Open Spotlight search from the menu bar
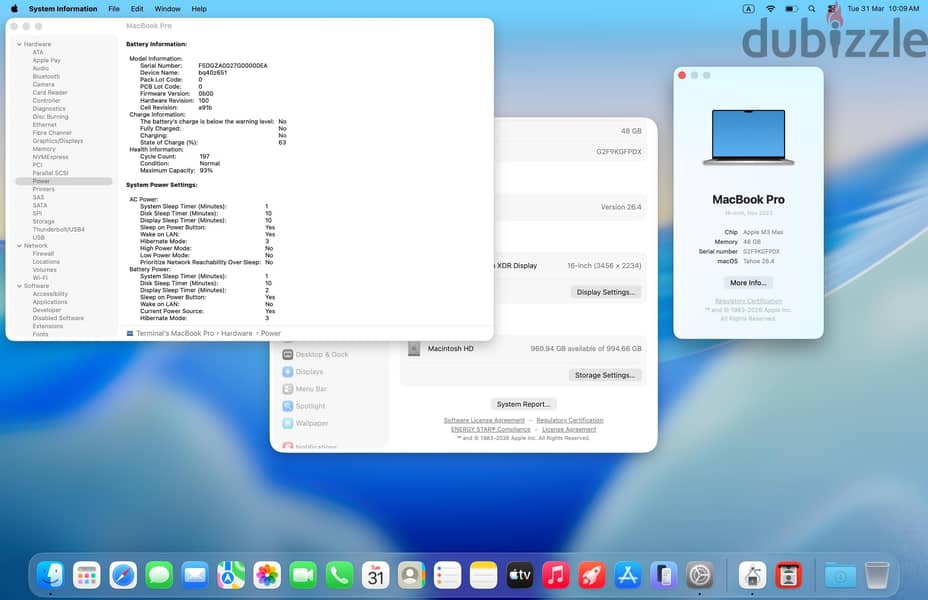Screen dimensions: 928x600 tap(812, 9)
